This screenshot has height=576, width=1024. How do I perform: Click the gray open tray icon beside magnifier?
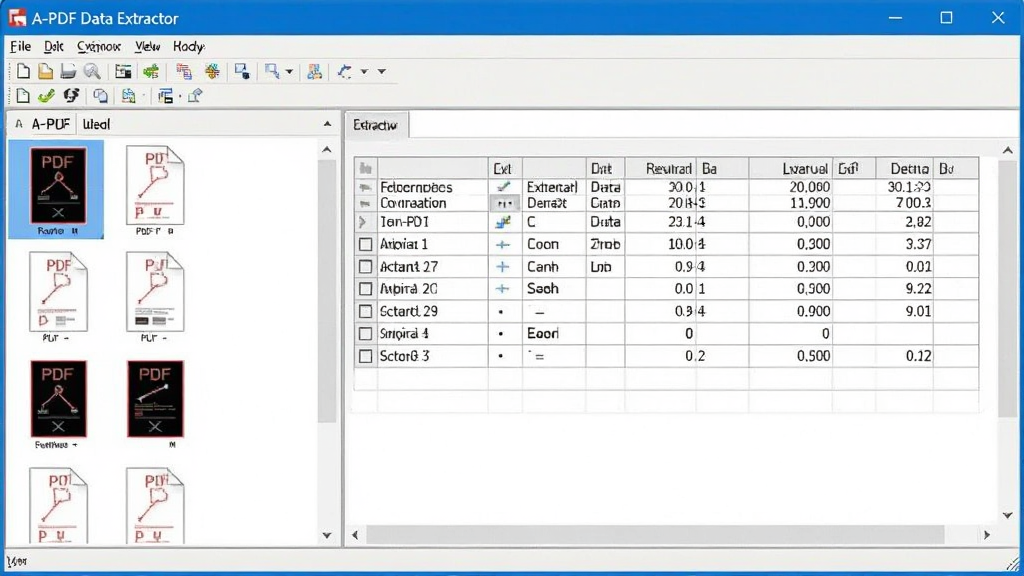click(68, 71)
